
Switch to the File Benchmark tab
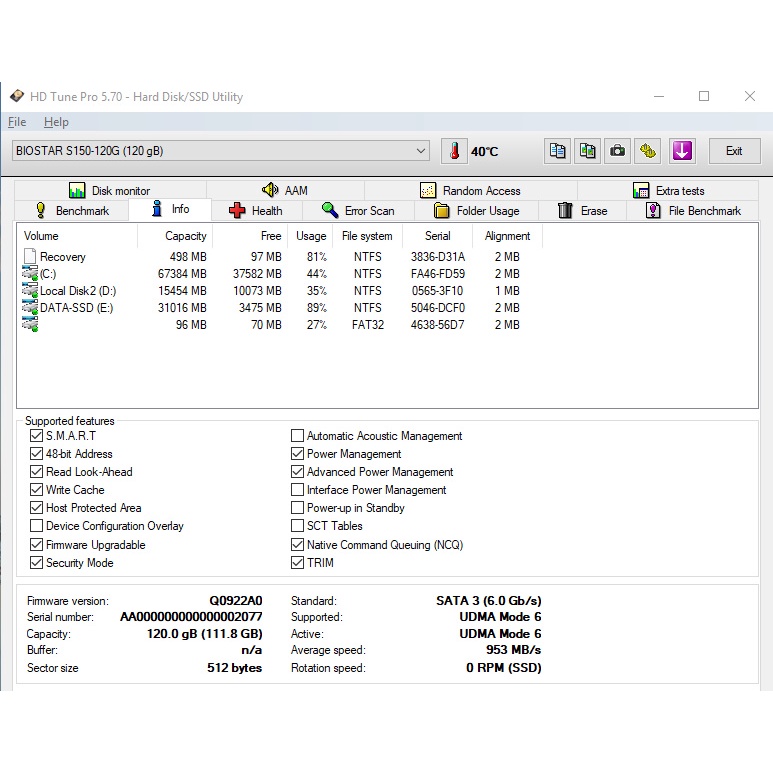click(693, 211)
